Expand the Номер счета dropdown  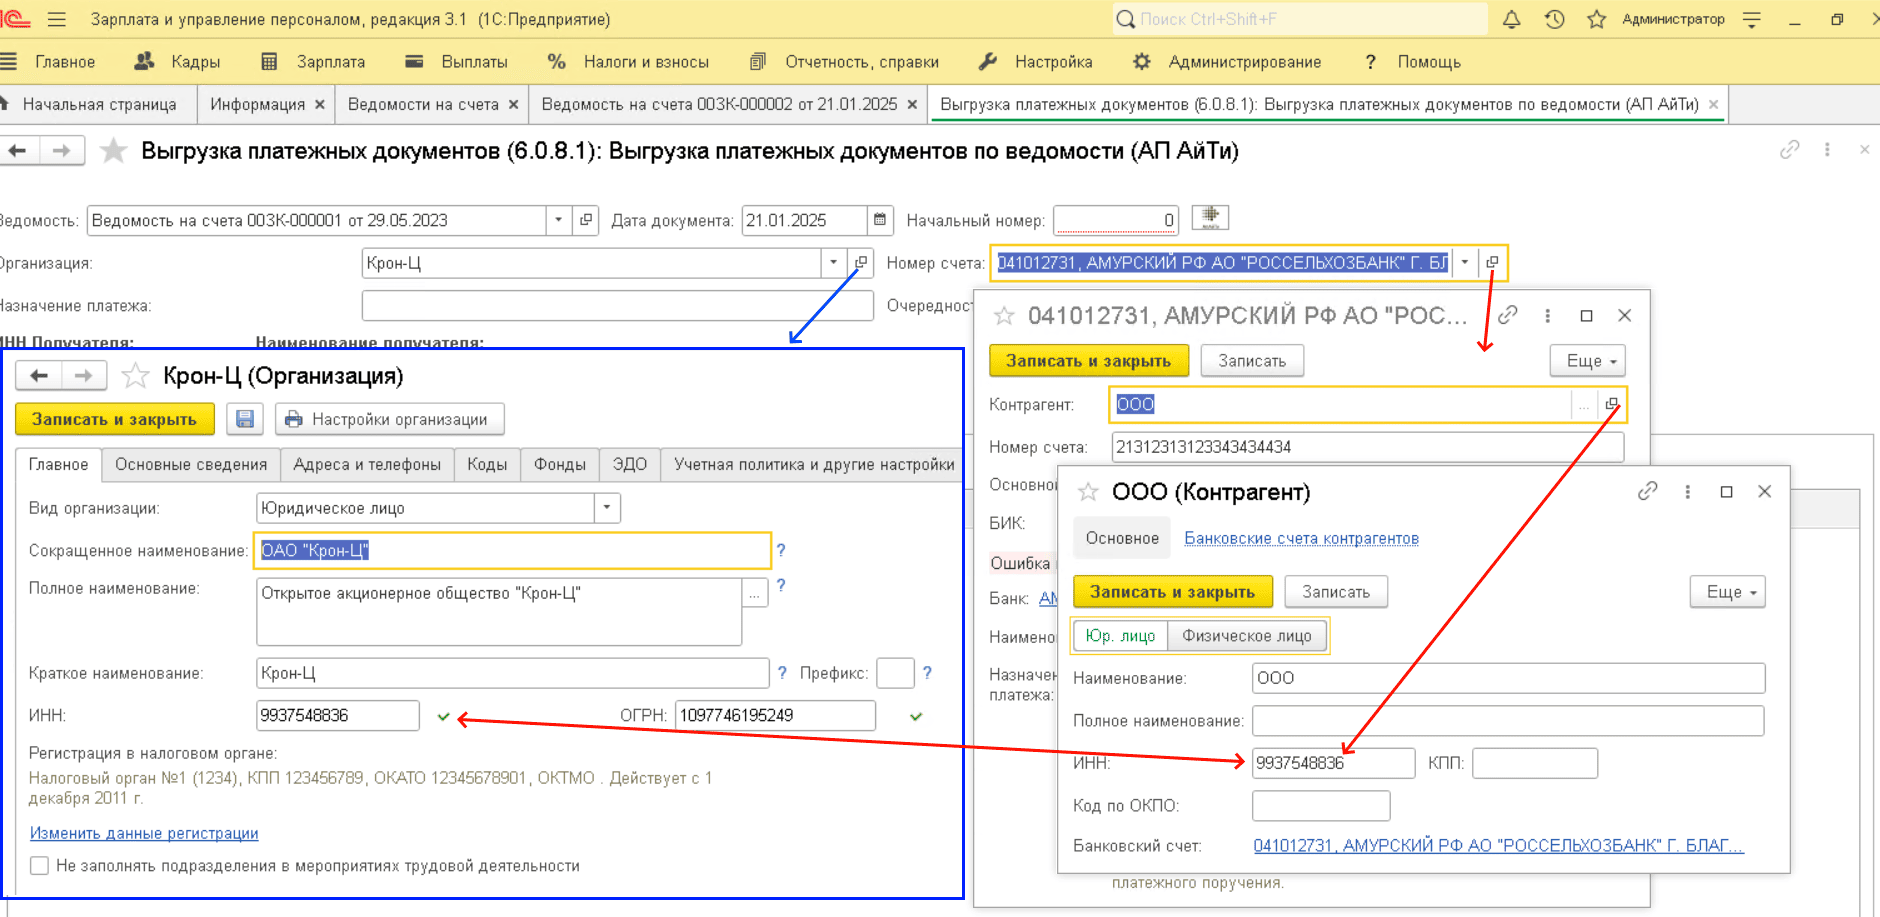1464,263
